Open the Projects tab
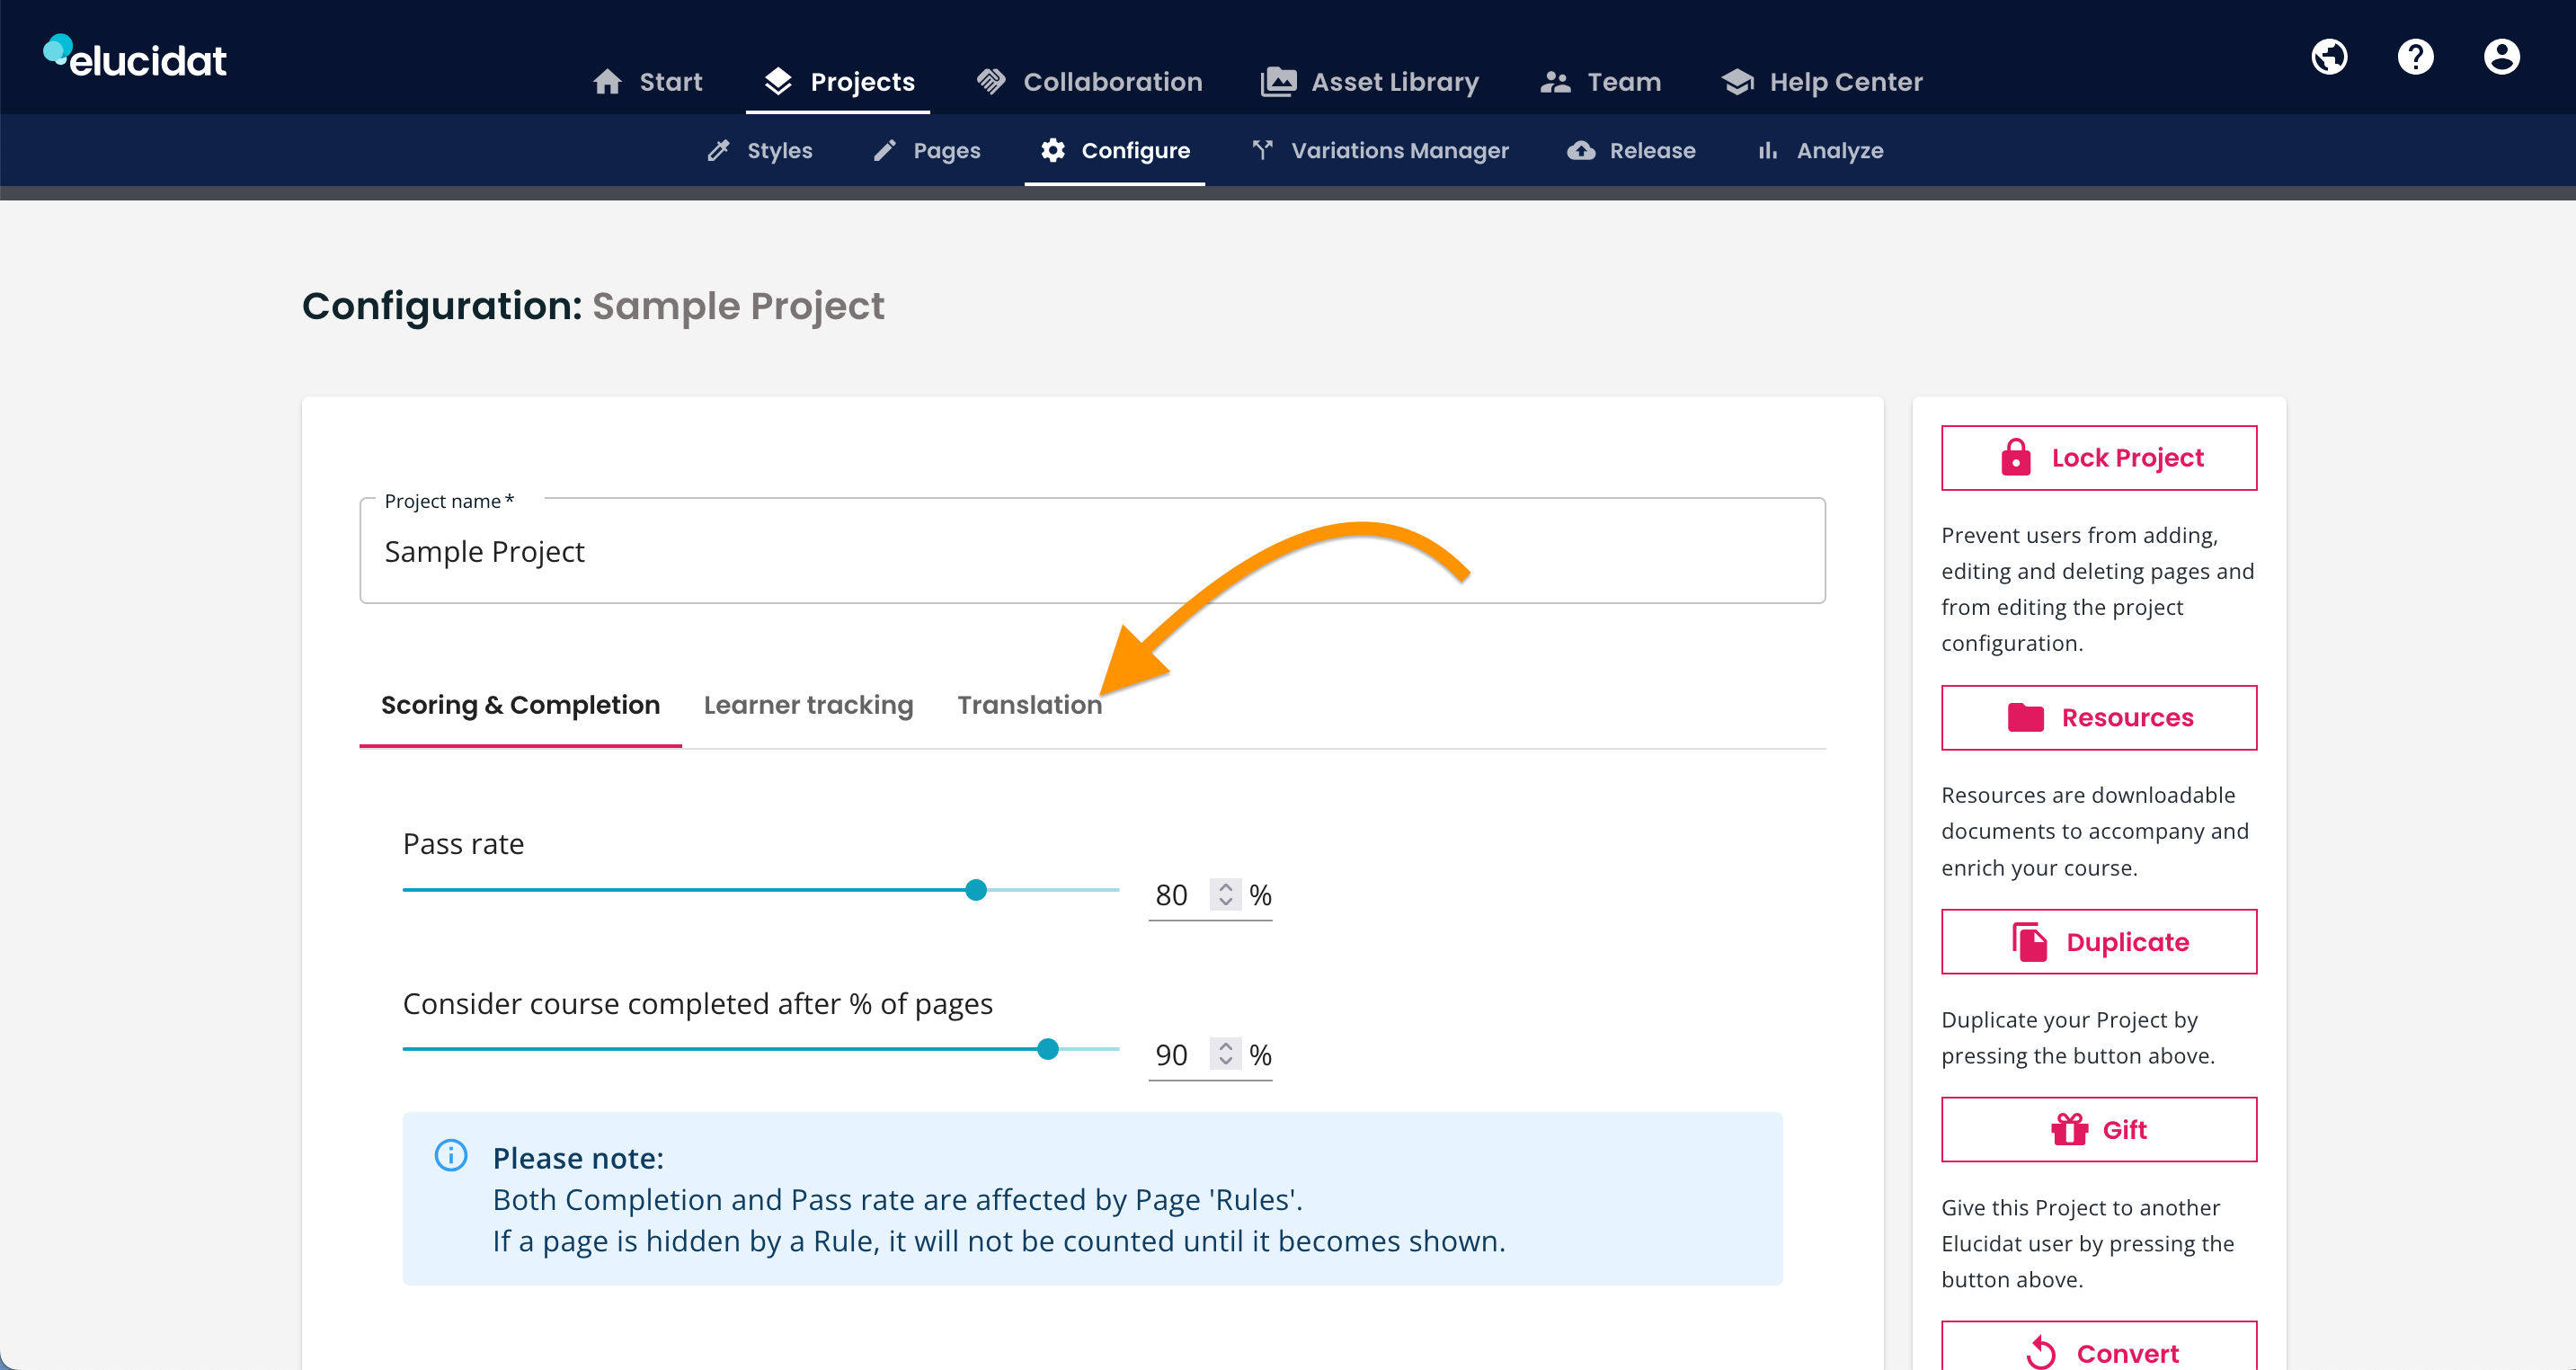2576x1370 pixels. (x=838, y=82)
